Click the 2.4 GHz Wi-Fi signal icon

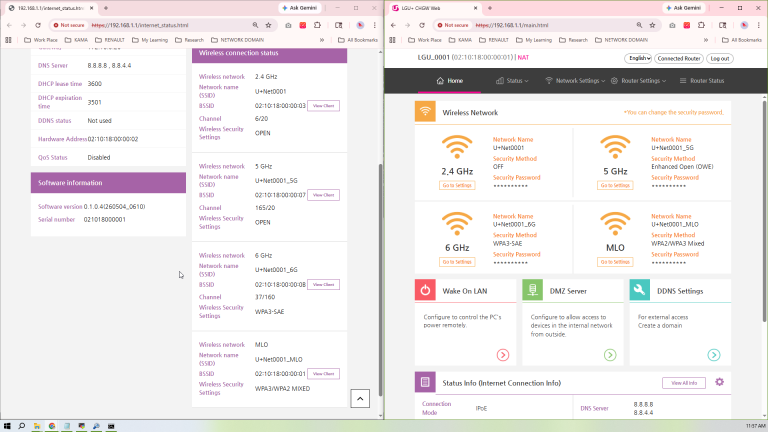457,147
